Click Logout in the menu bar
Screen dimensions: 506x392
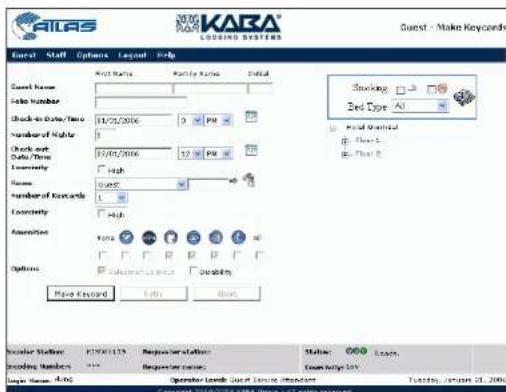point(132,55)
